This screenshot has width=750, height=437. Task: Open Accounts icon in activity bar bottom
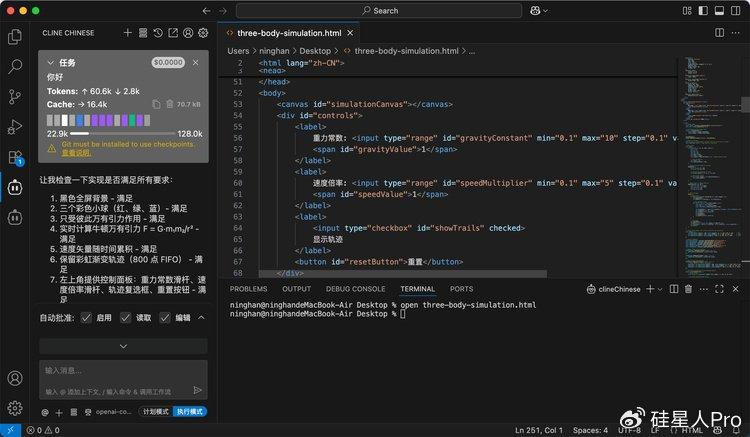point(15,378)
